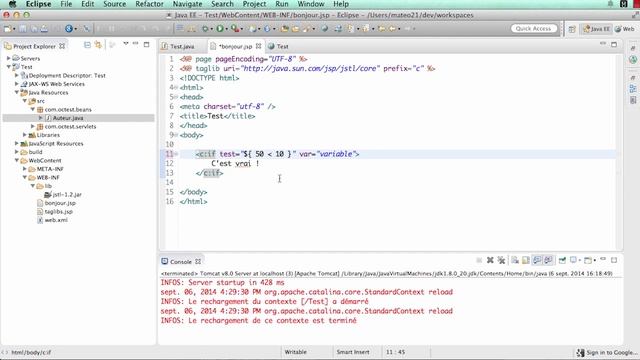Click the Save toolbar icon

point(23,29)
